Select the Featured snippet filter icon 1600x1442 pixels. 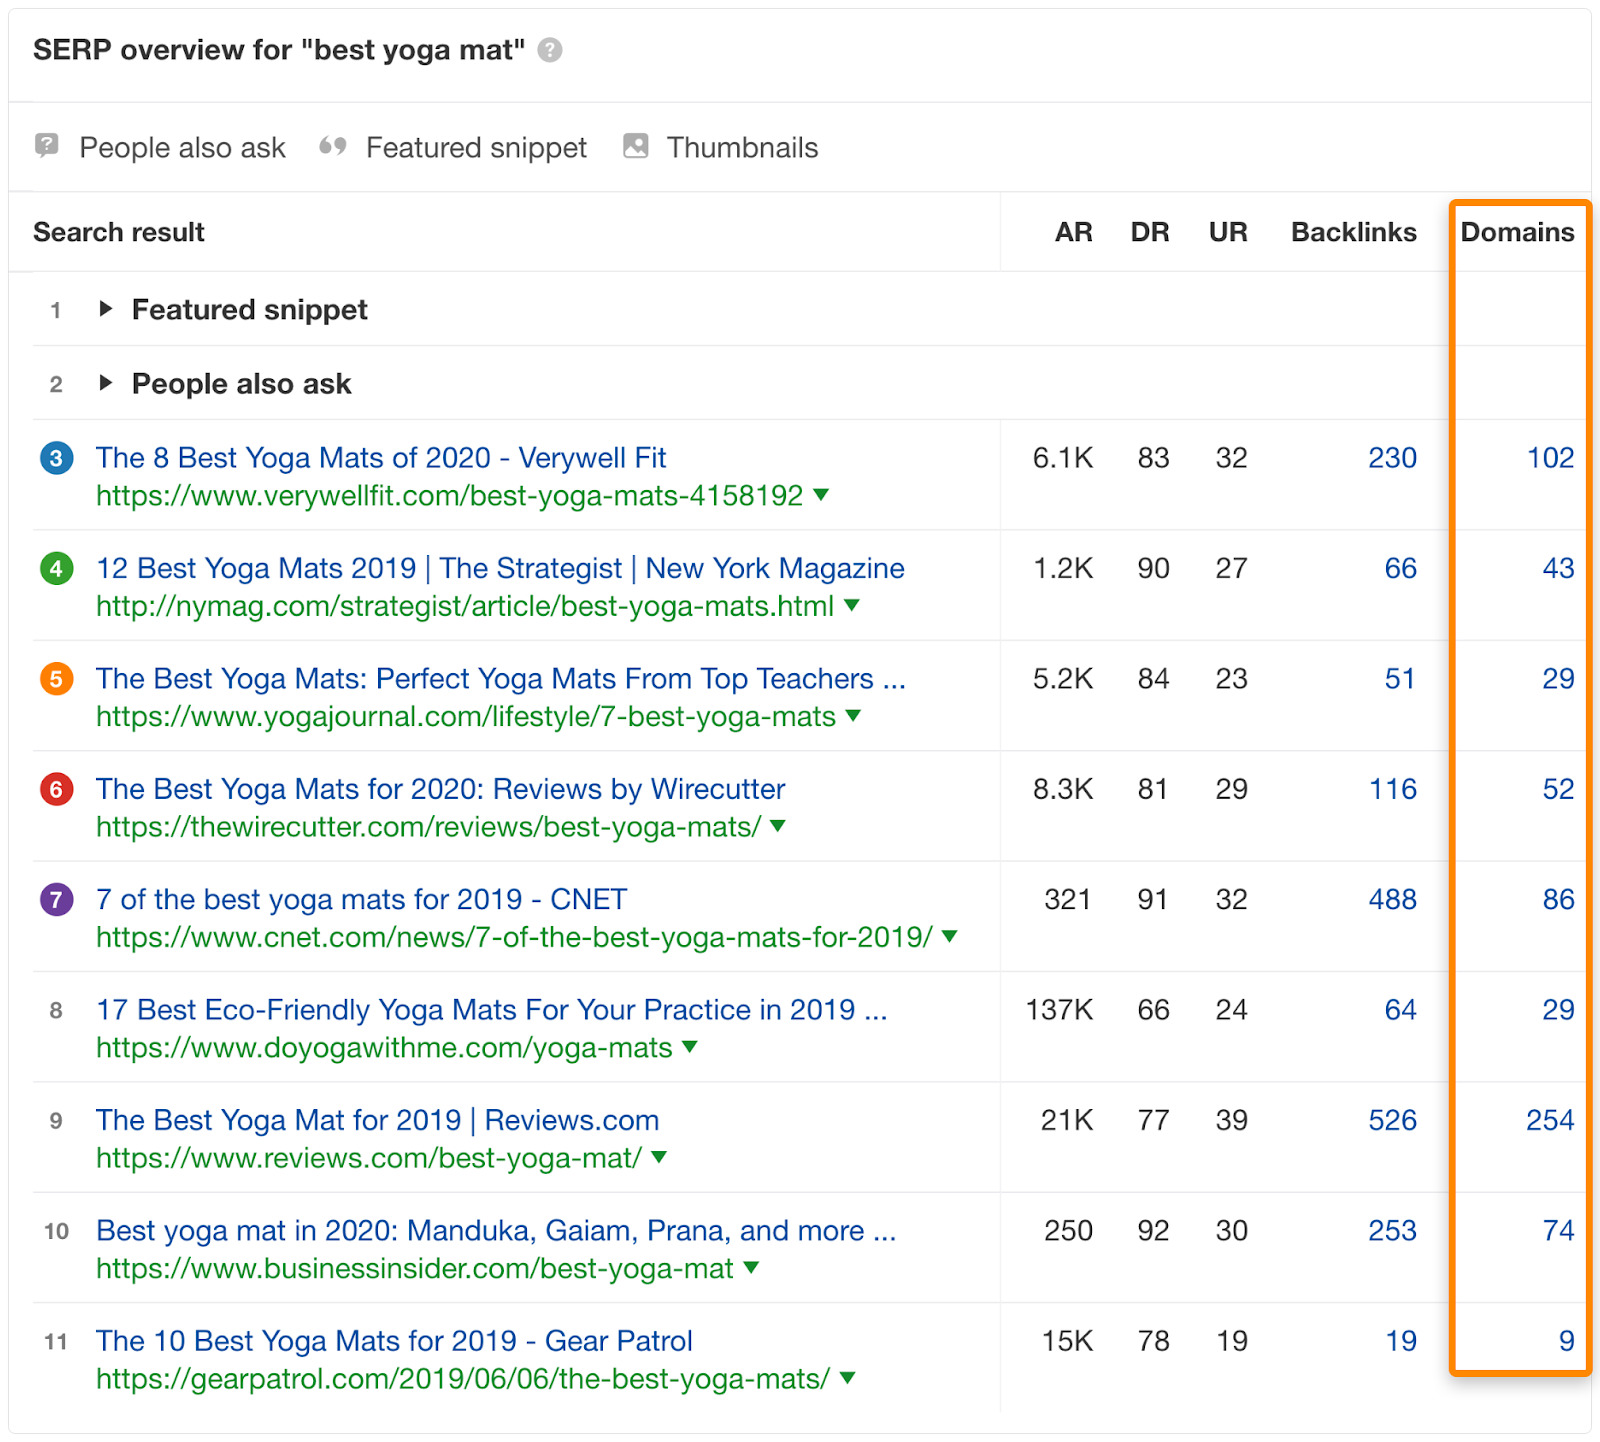pyautogui.click(x=333, y=147)
